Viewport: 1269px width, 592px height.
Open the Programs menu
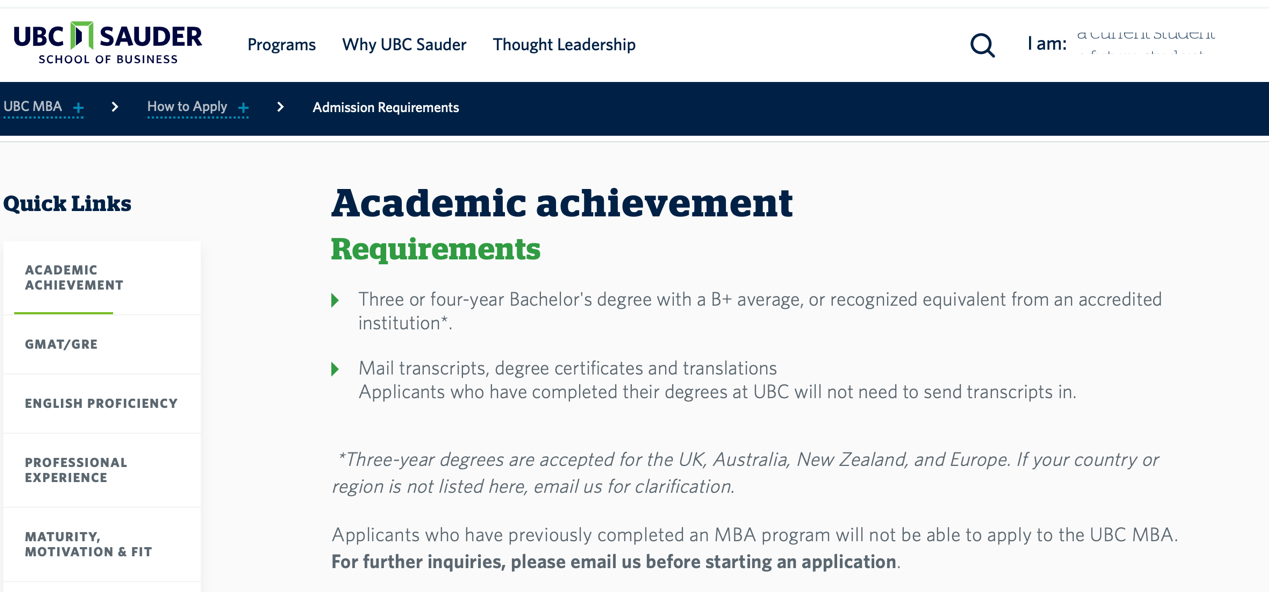pyautogui.click(x=281, y=45)
